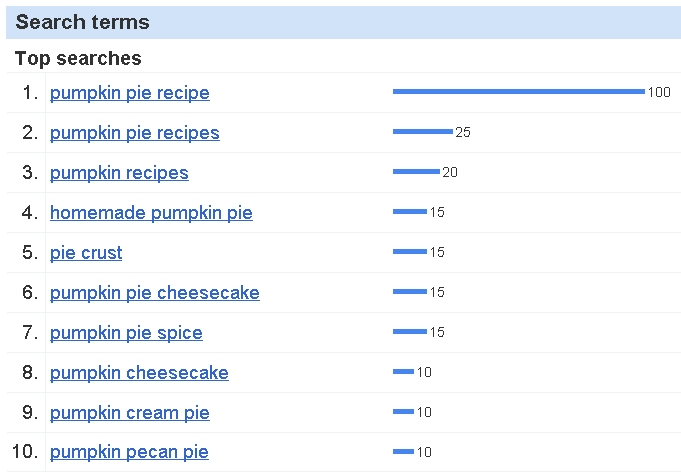This screenshot has height=473, width=681.
Task: Click the 'Search terms' header bar
Action: click(x=342, y=22)
